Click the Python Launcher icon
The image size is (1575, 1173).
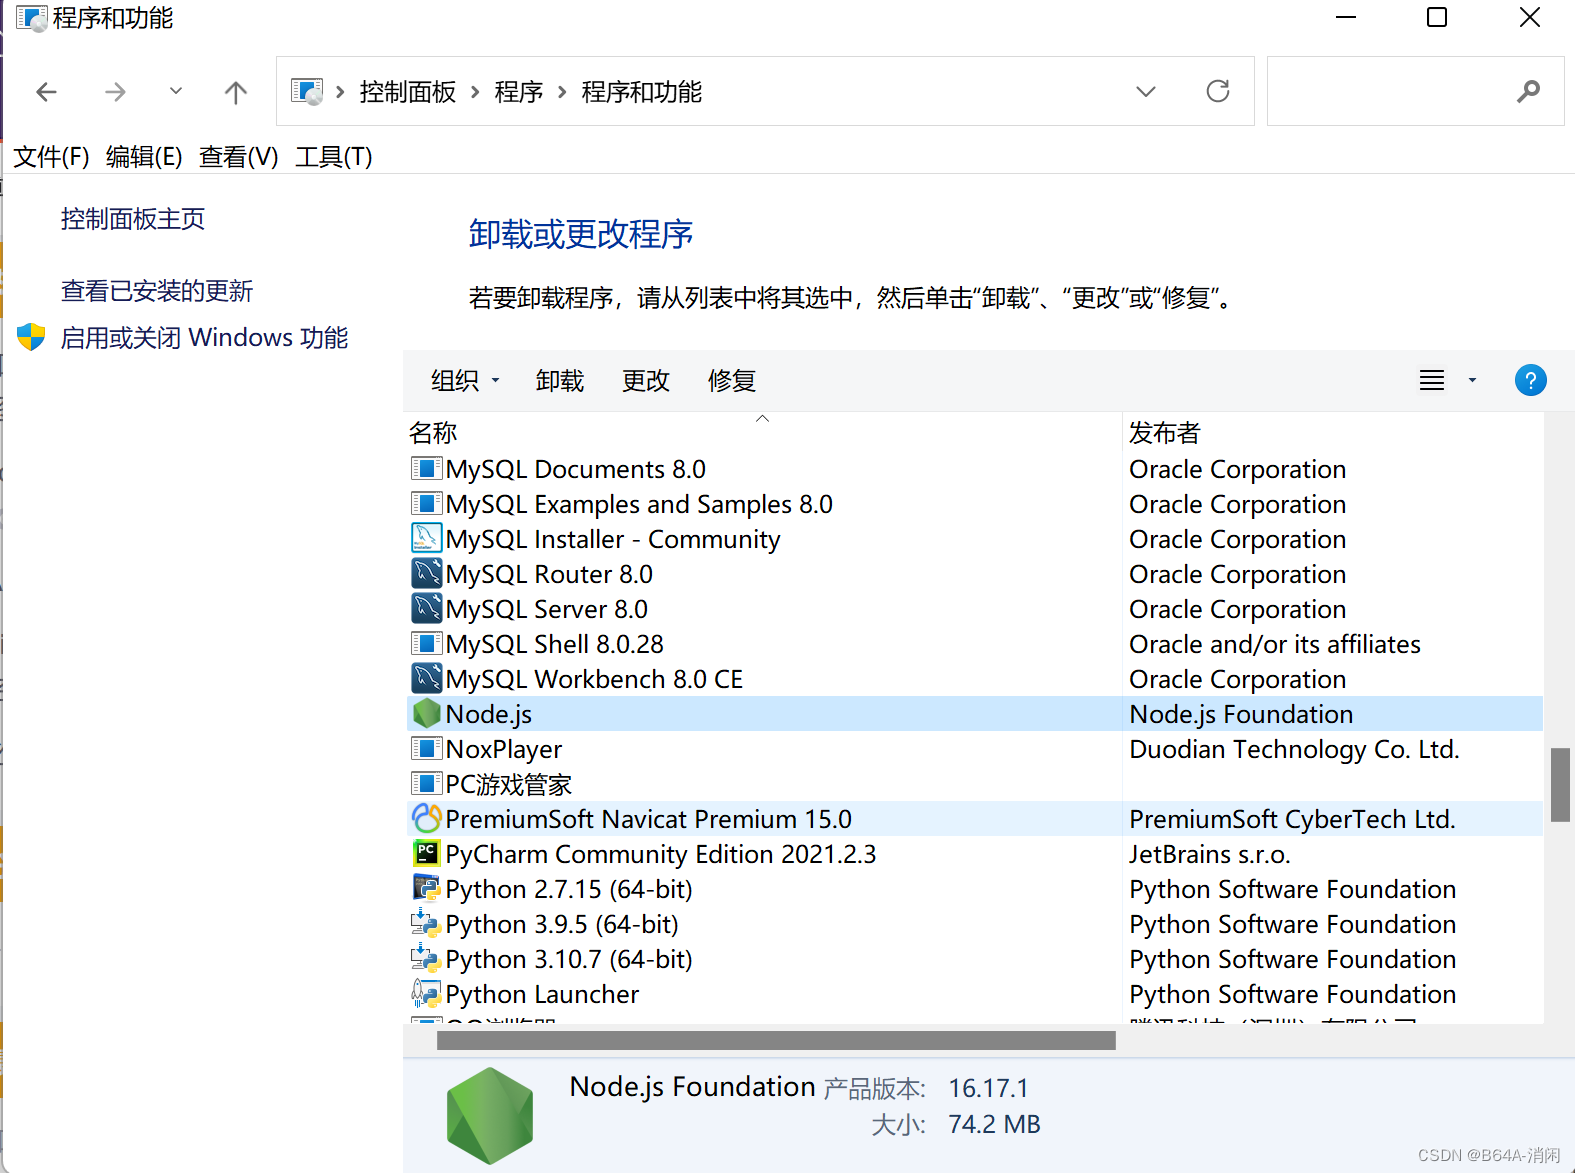click(426, 994)
